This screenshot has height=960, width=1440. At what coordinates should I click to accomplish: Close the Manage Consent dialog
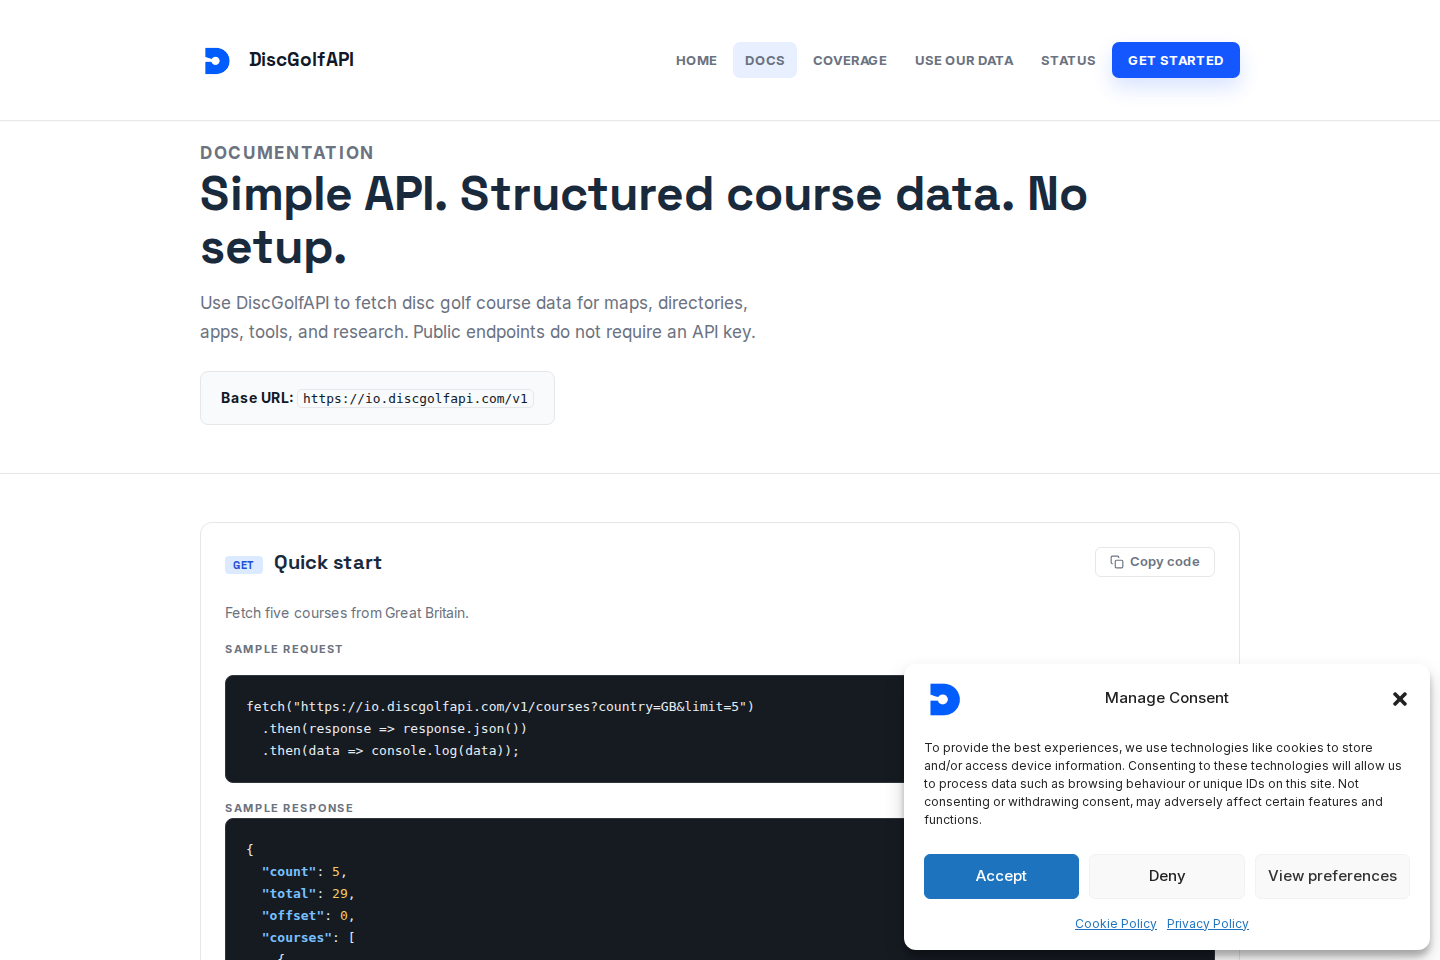1400,699
